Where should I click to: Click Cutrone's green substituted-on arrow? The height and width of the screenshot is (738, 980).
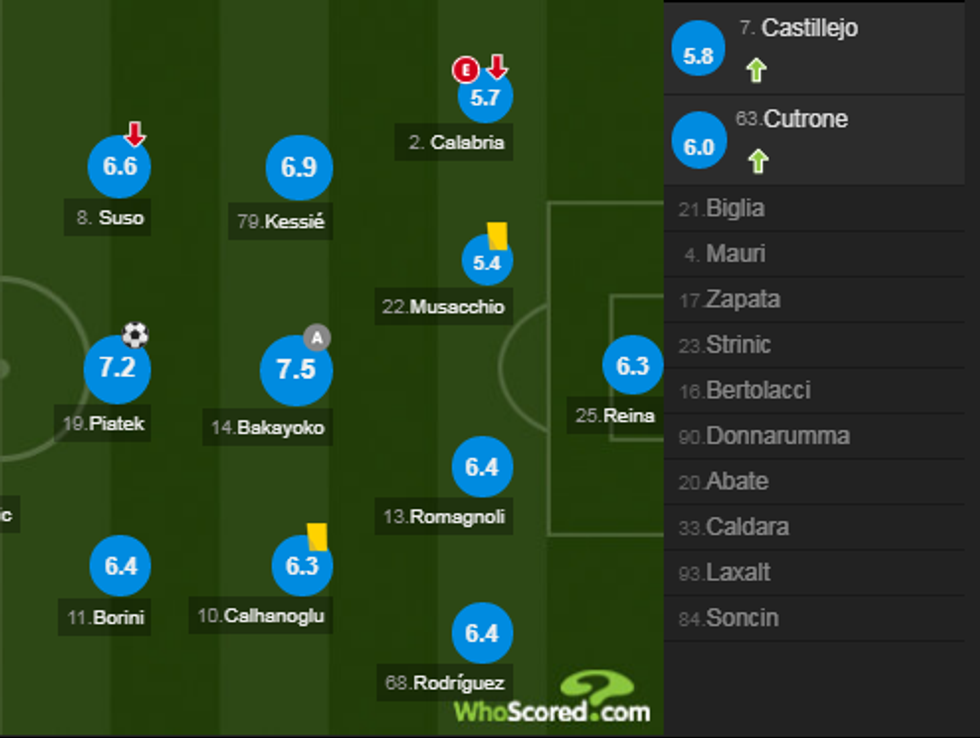tap(758, 161)
